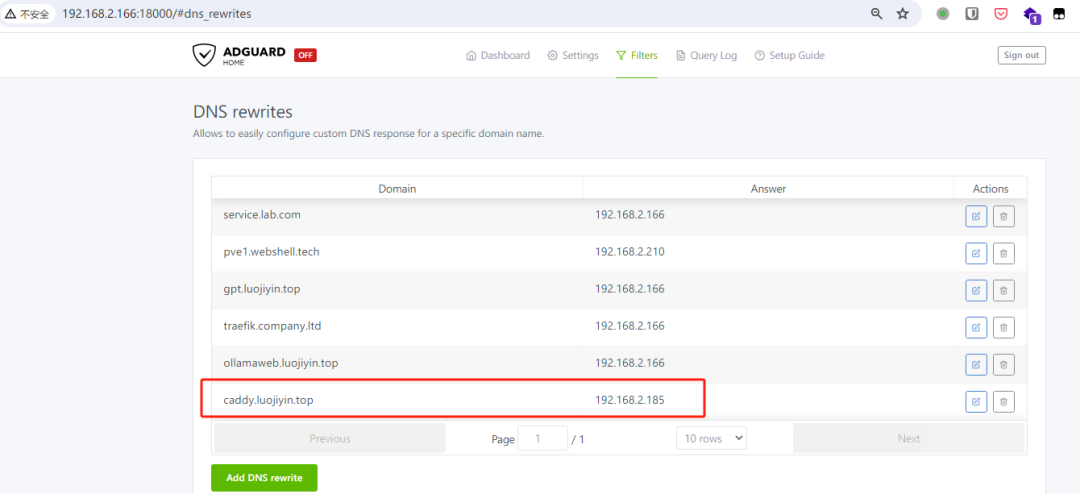Image resolution: width=1080 pixels, height=494 pixels.
Task: Click the Sign out button
Action: [1021, 55]
